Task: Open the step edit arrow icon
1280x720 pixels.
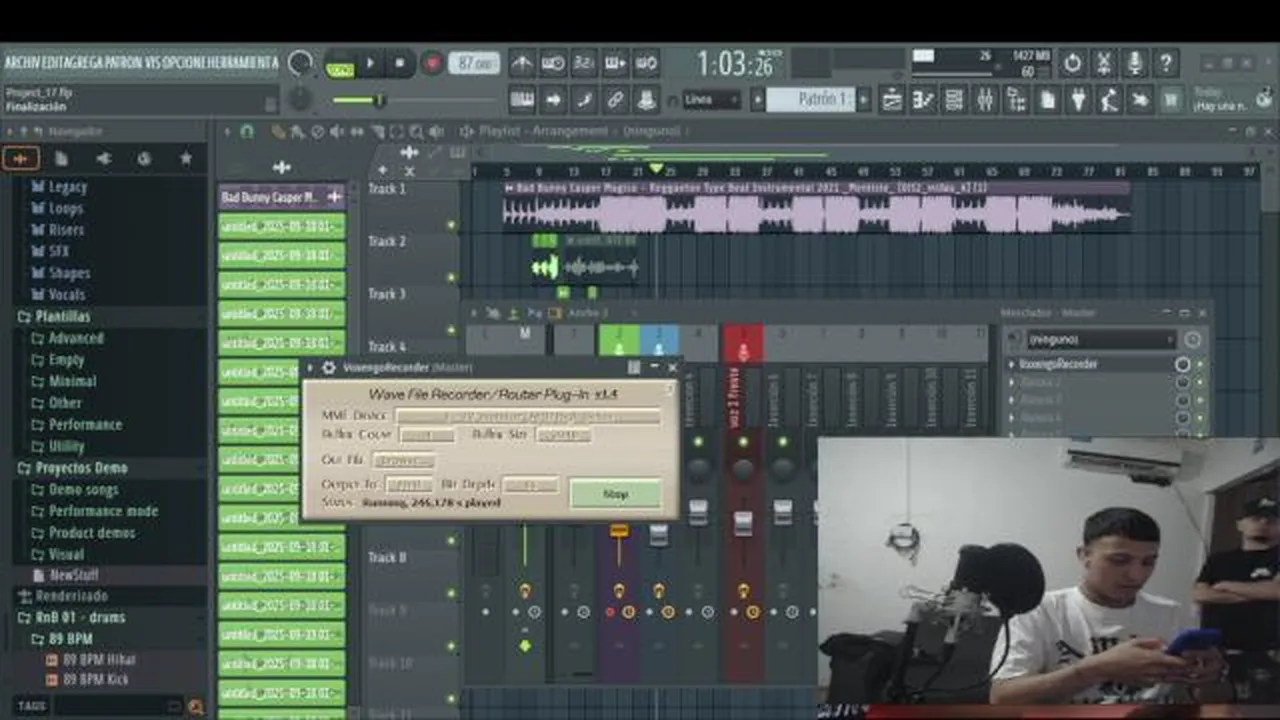Action: coord(553,99)
